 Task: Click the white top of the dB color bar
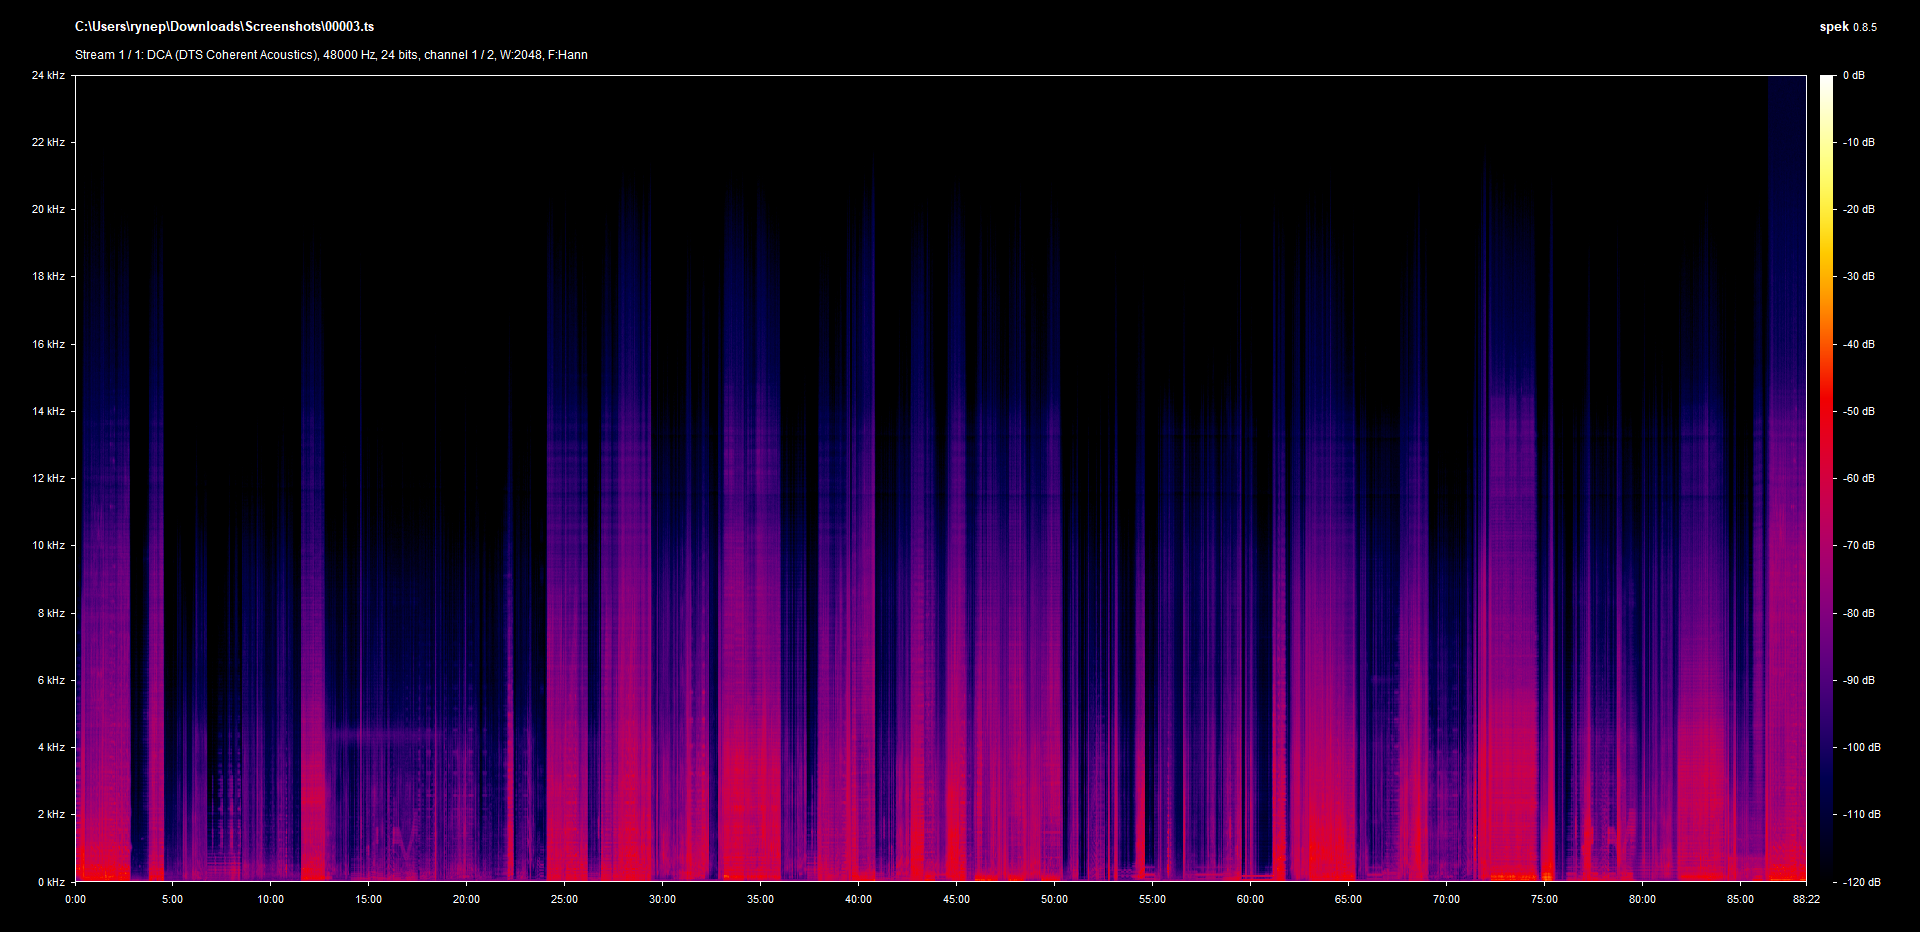tap(1826, 80)
